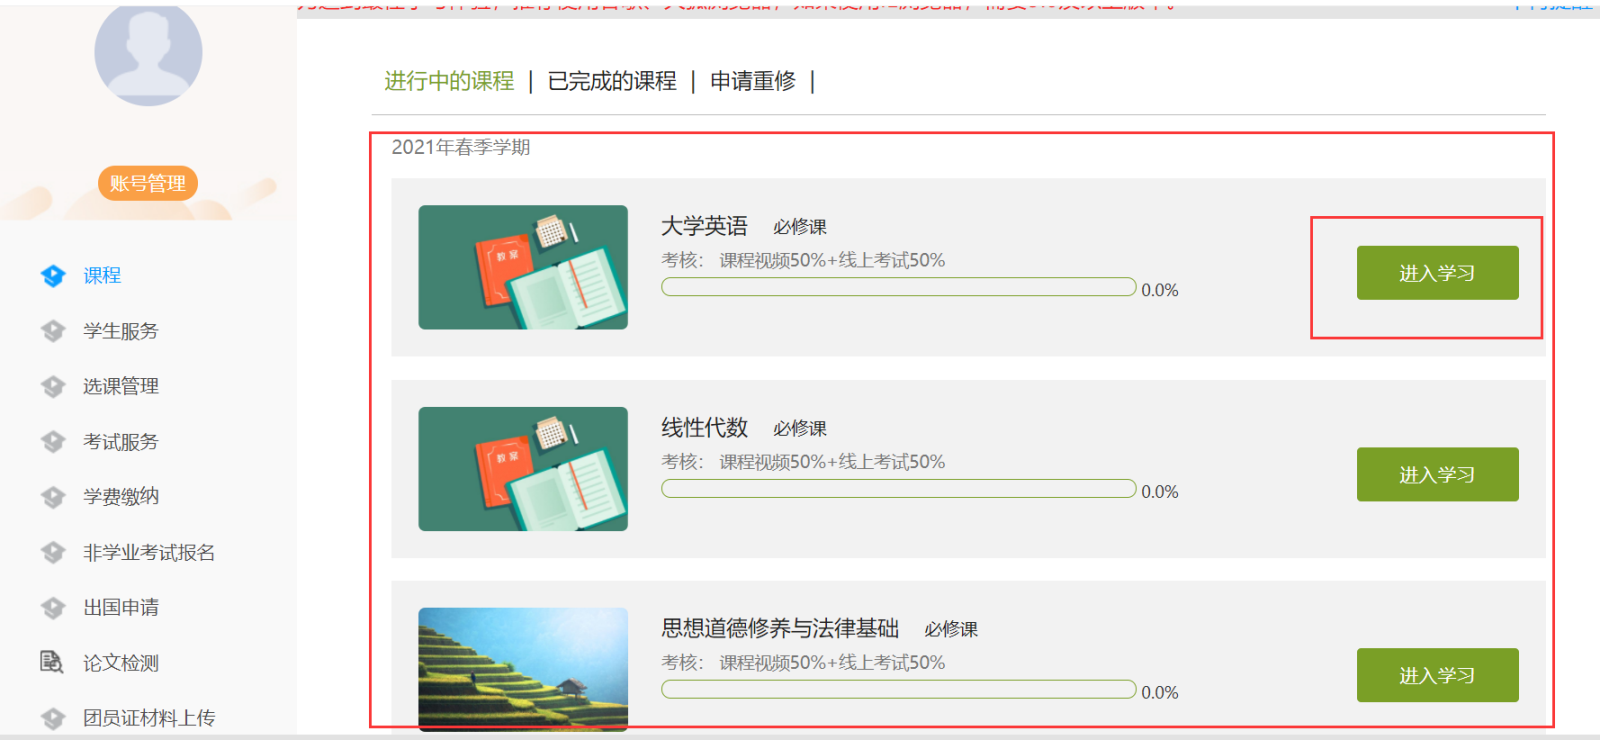
Task: Switch to the 已完成的课程 tab
Action: pyautogui.click(x=612, y=81)
